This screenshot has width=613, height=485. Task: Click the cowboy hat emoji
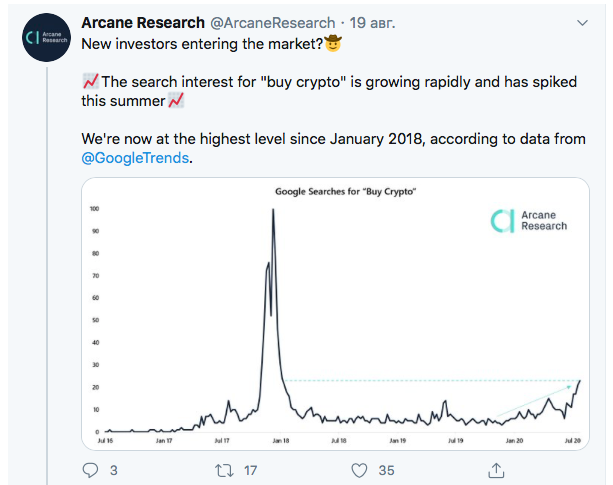coord(333,44)
